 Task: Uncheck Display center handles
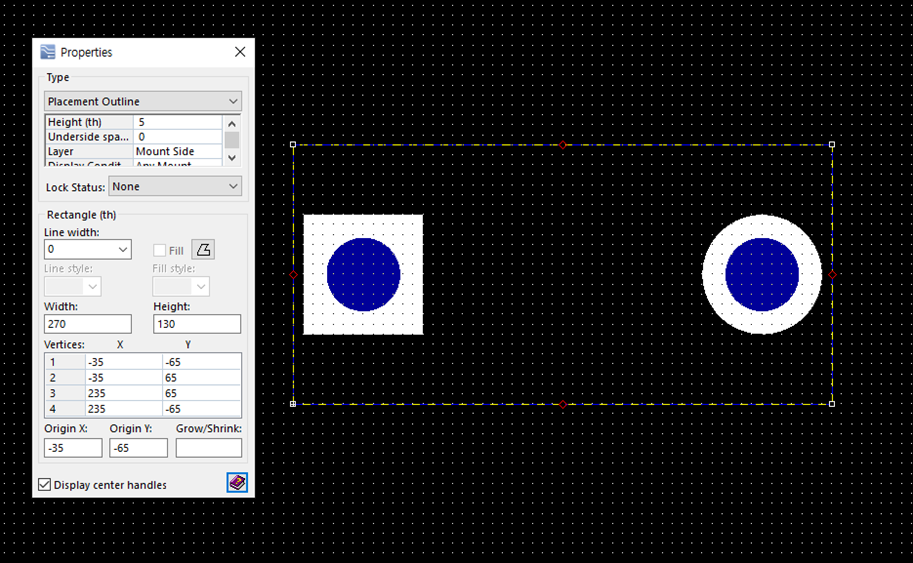(x=45, y=484)
